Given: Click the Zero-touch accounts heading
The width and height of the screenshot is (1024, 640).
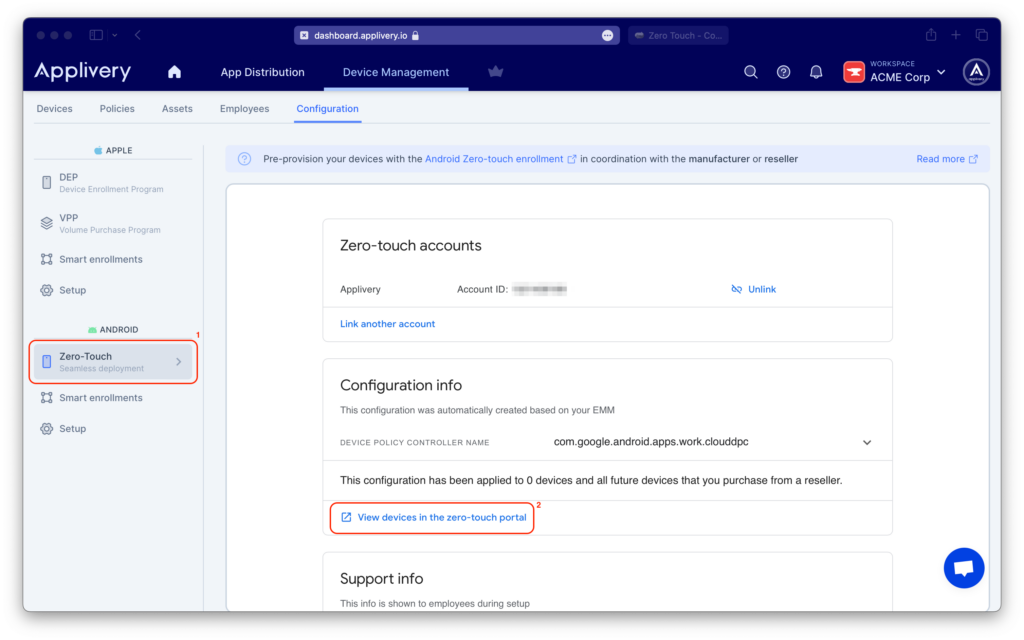Looking at the screenshot, I should (411, 246).
